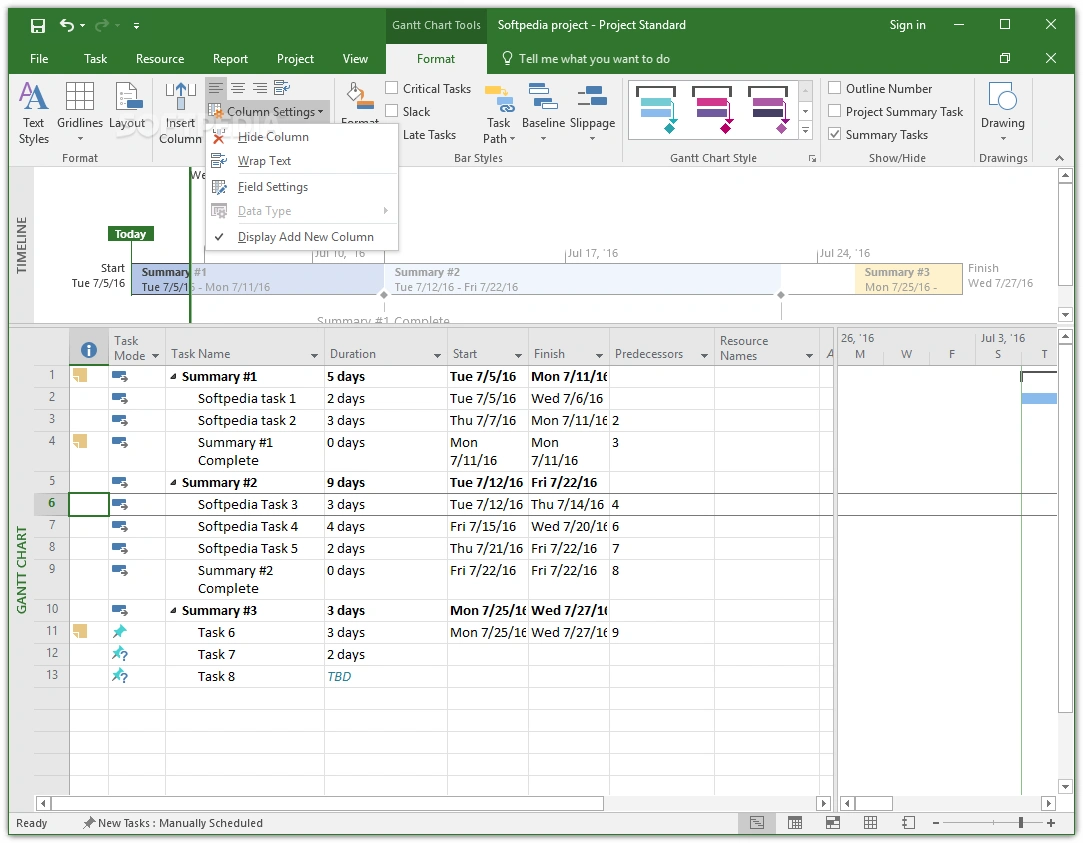1083x843 pixels.
Task: Click the Indicators info column icon
Action: tap(89, 350)
